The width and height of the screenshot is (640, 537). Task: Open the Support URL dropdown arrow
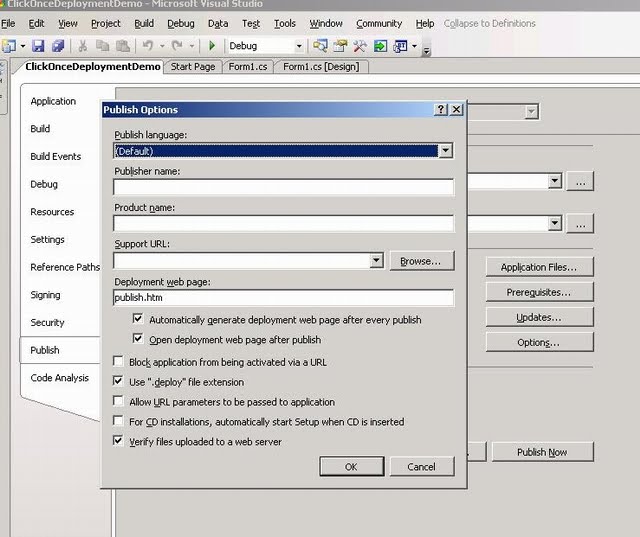coord(376,260)
